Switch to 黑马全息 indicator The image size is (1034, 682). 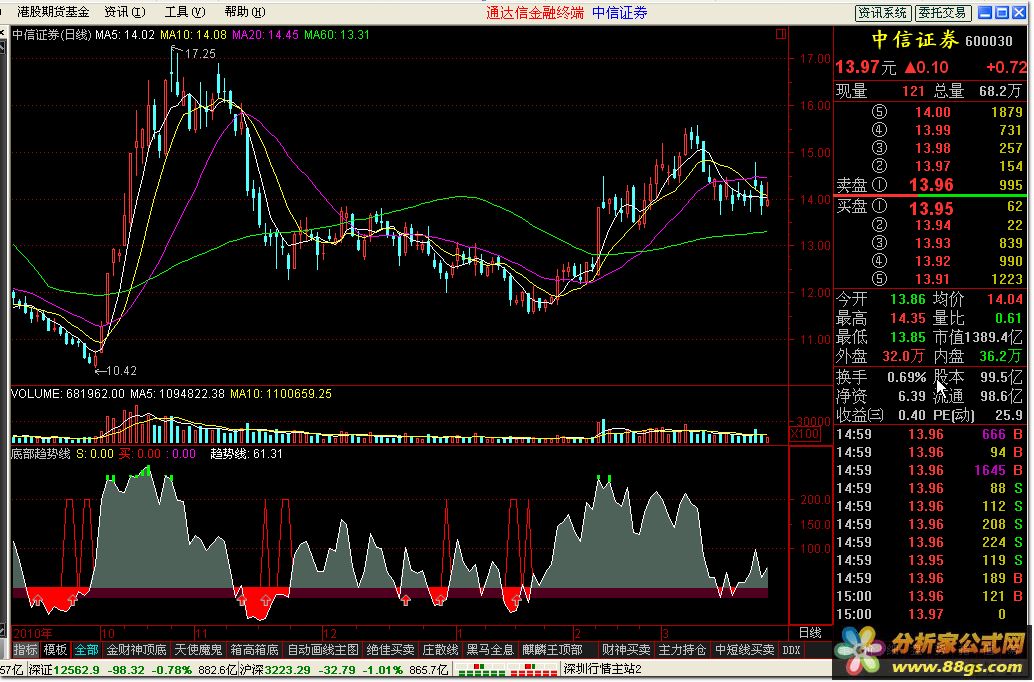click(490, 650)
